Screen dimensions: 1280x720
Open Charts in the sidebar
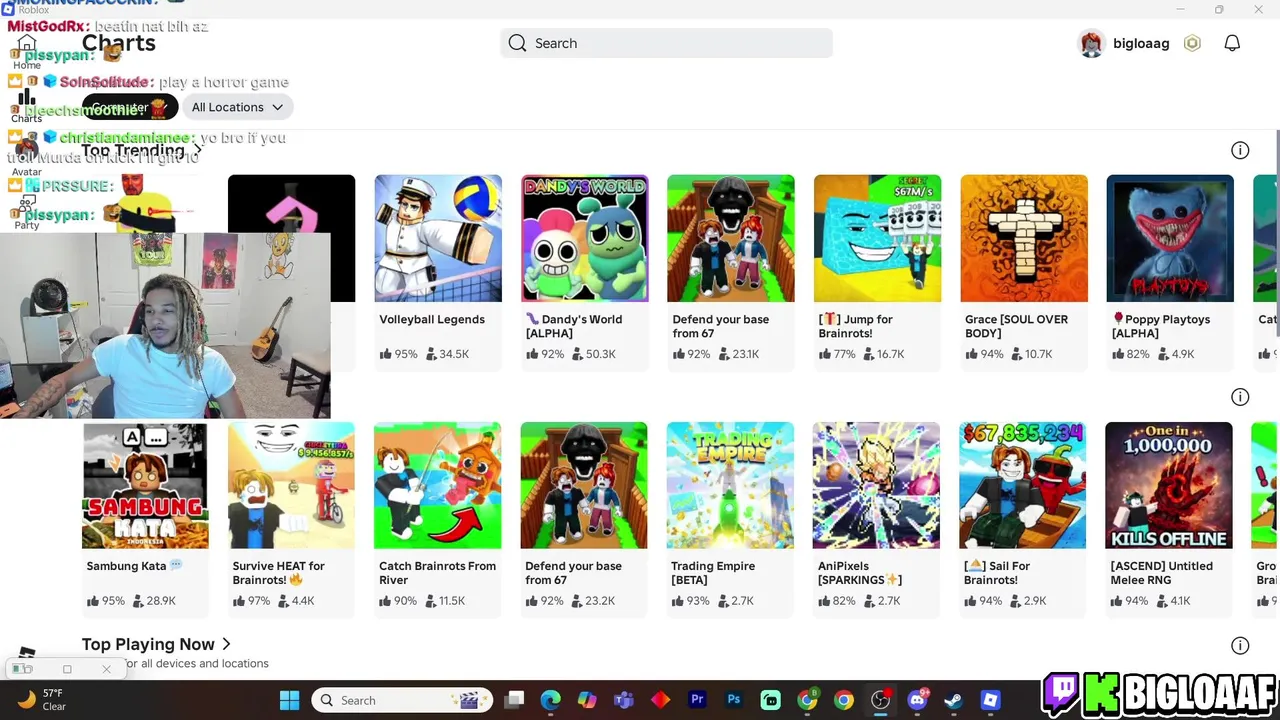pyautogui.click(x=27, y=106)
